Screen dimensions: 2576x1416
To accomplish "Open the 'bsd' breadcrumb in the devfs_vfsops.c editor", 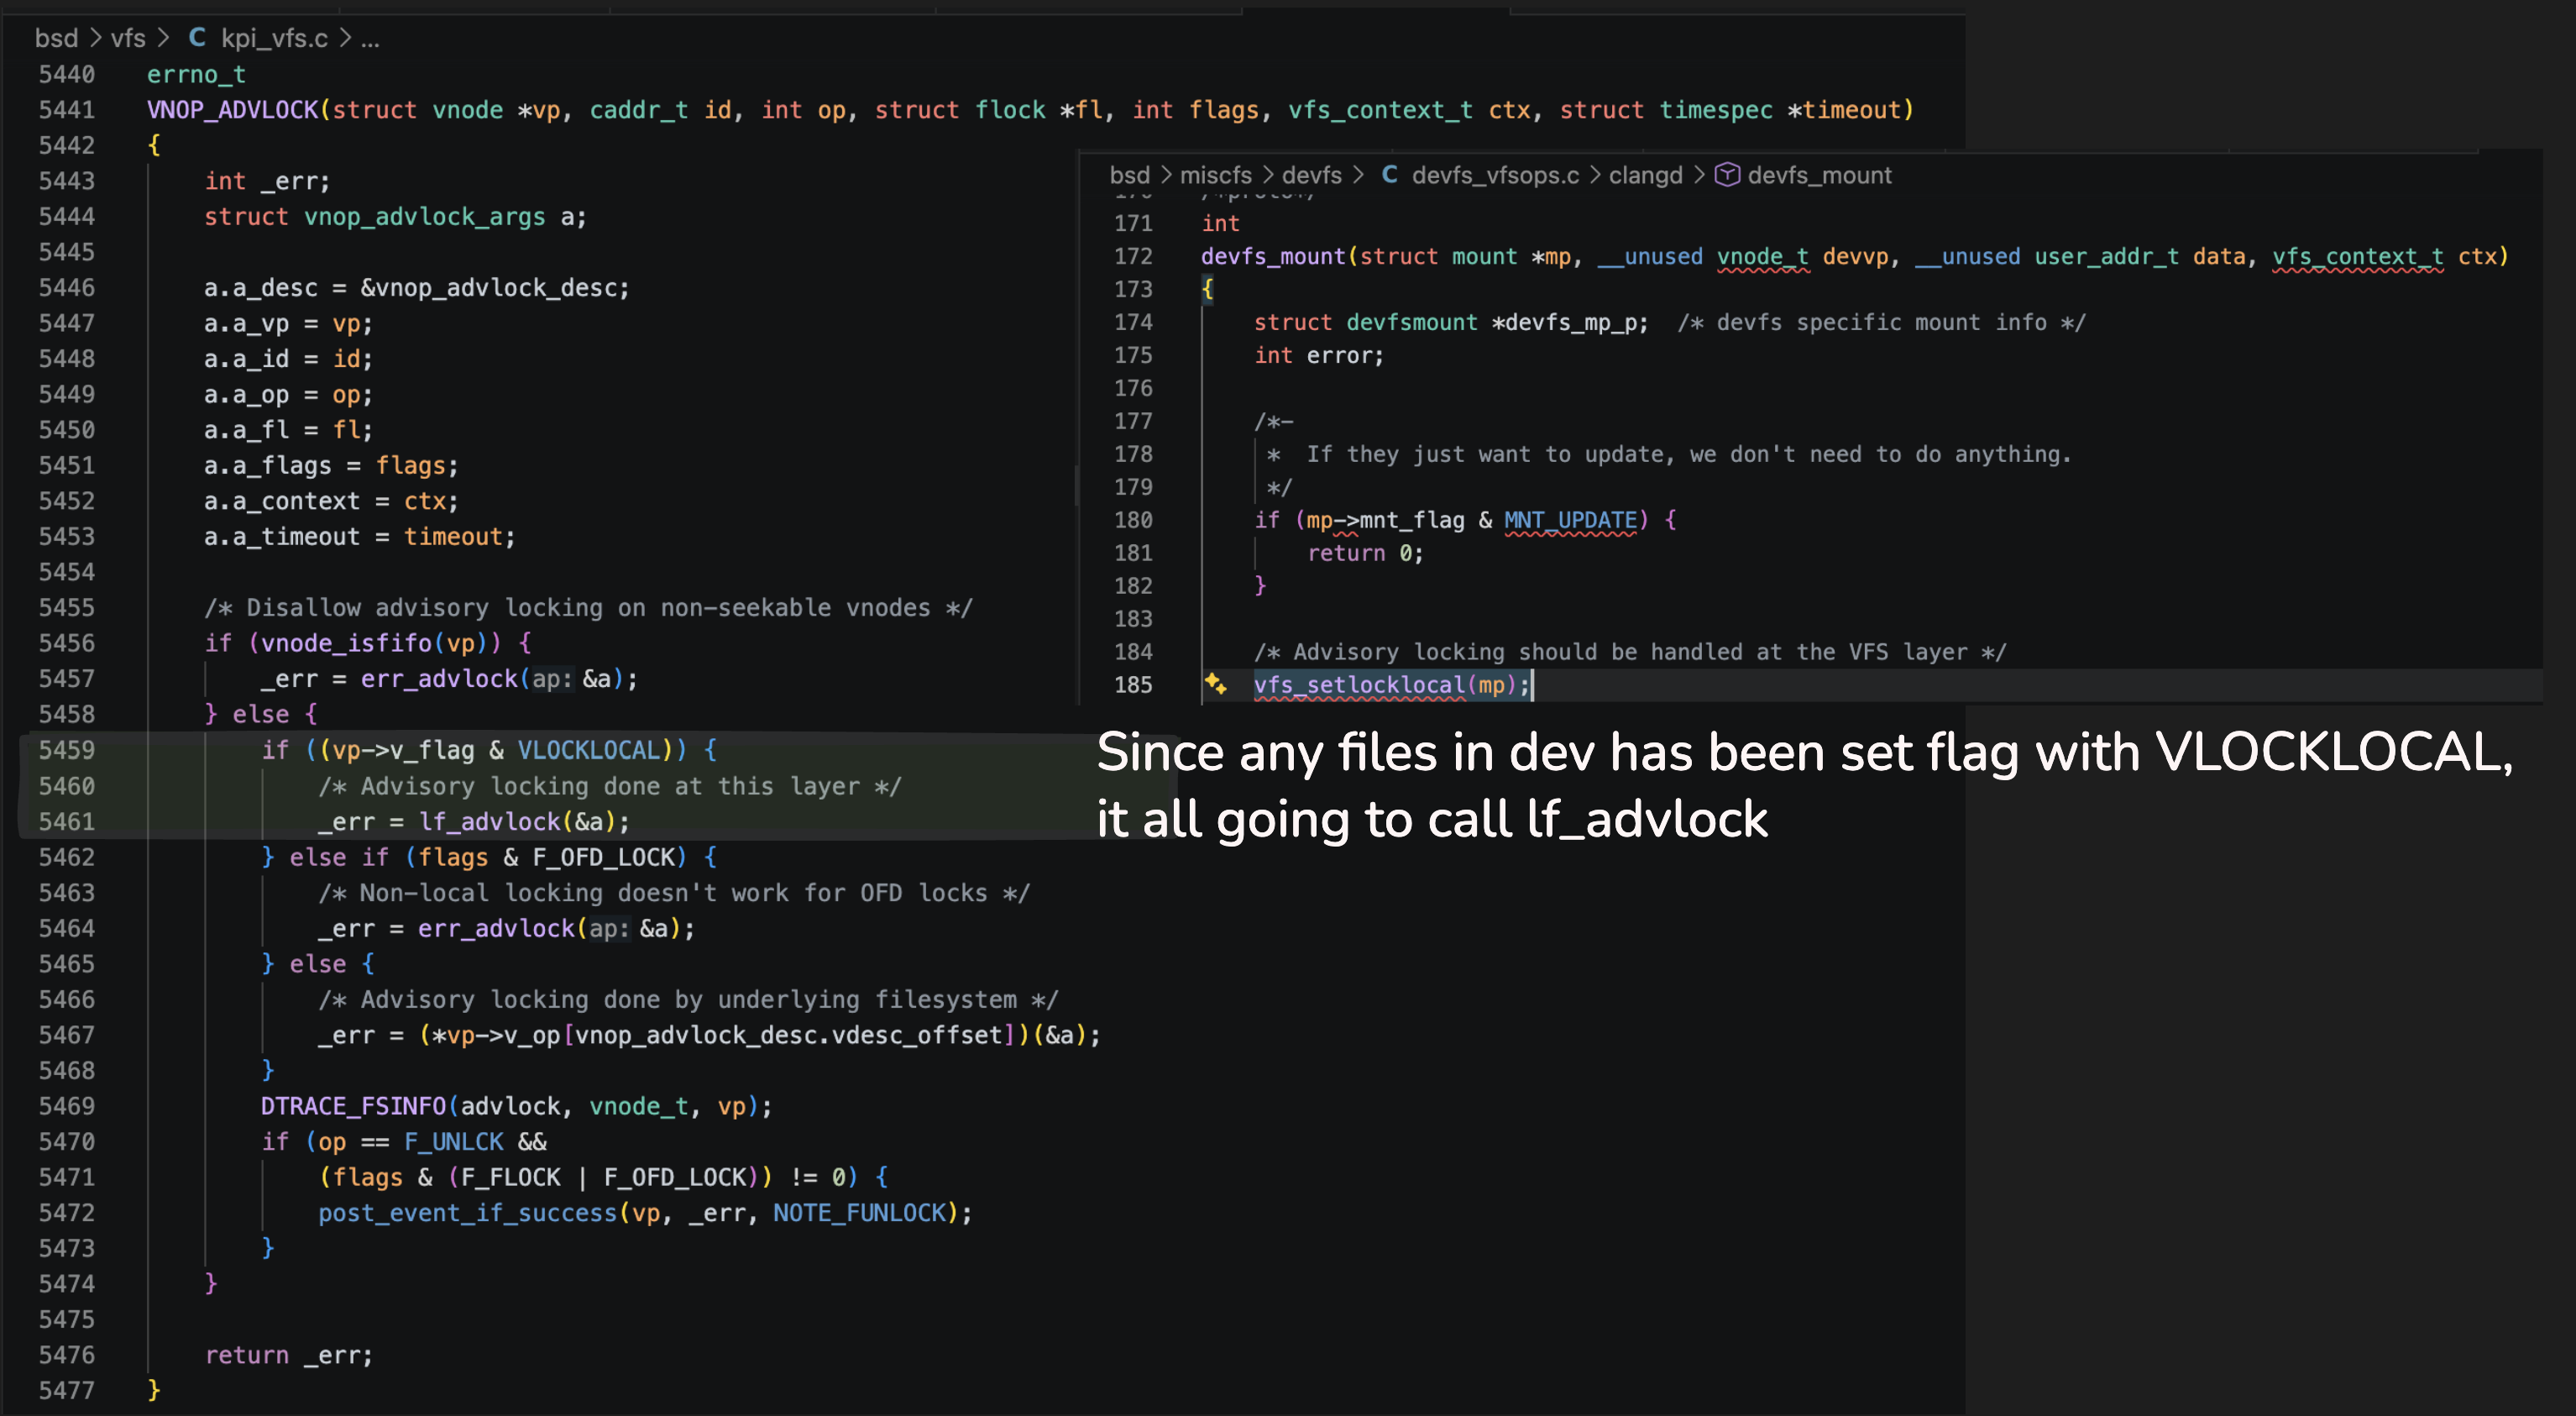I will [1130, 175].
